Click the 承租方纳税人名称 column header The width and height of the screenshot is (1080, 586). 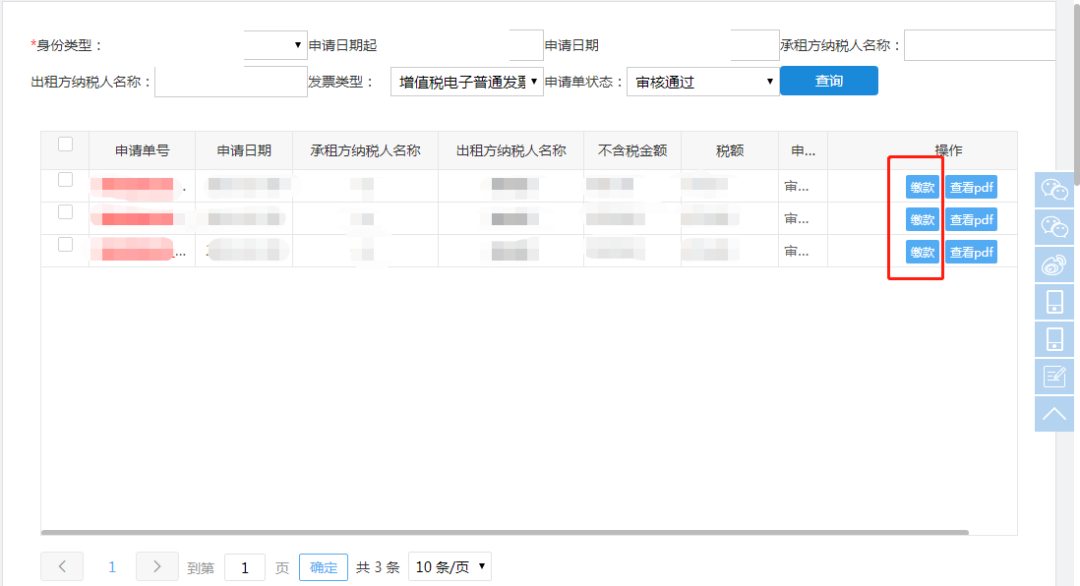point(365,151)
